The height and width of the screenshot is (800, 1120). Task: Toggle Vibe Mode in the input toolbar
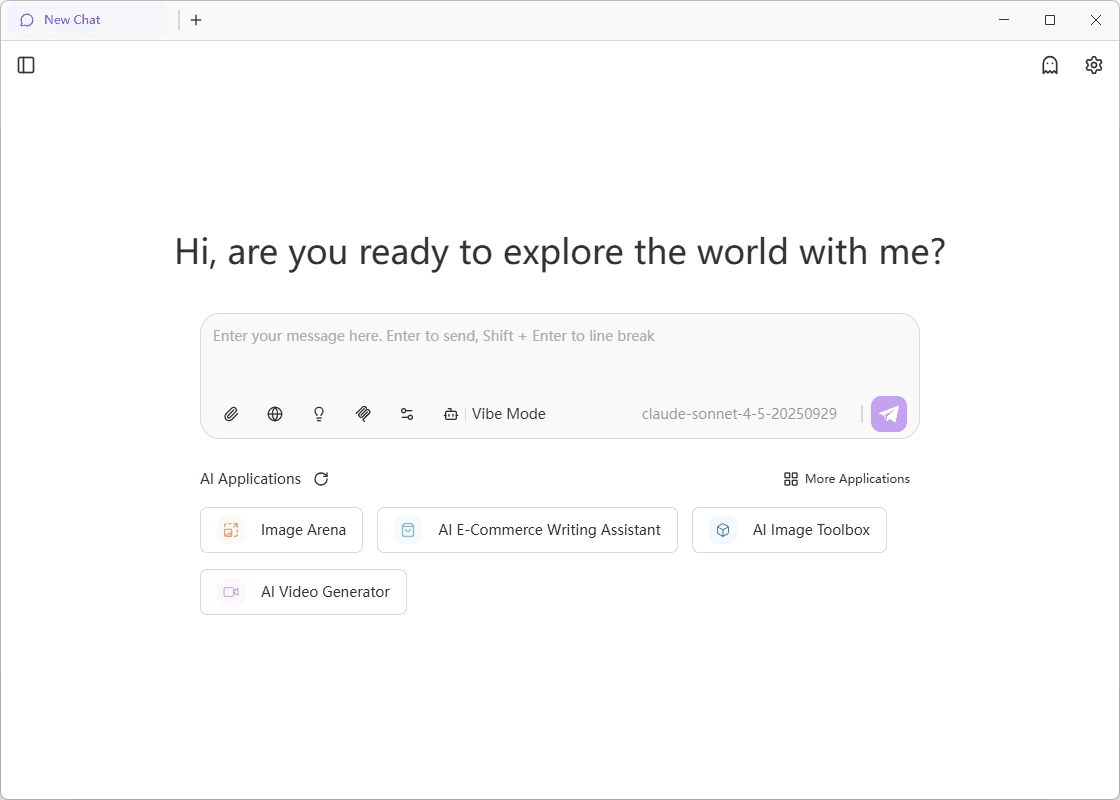(x=495, y=414)
